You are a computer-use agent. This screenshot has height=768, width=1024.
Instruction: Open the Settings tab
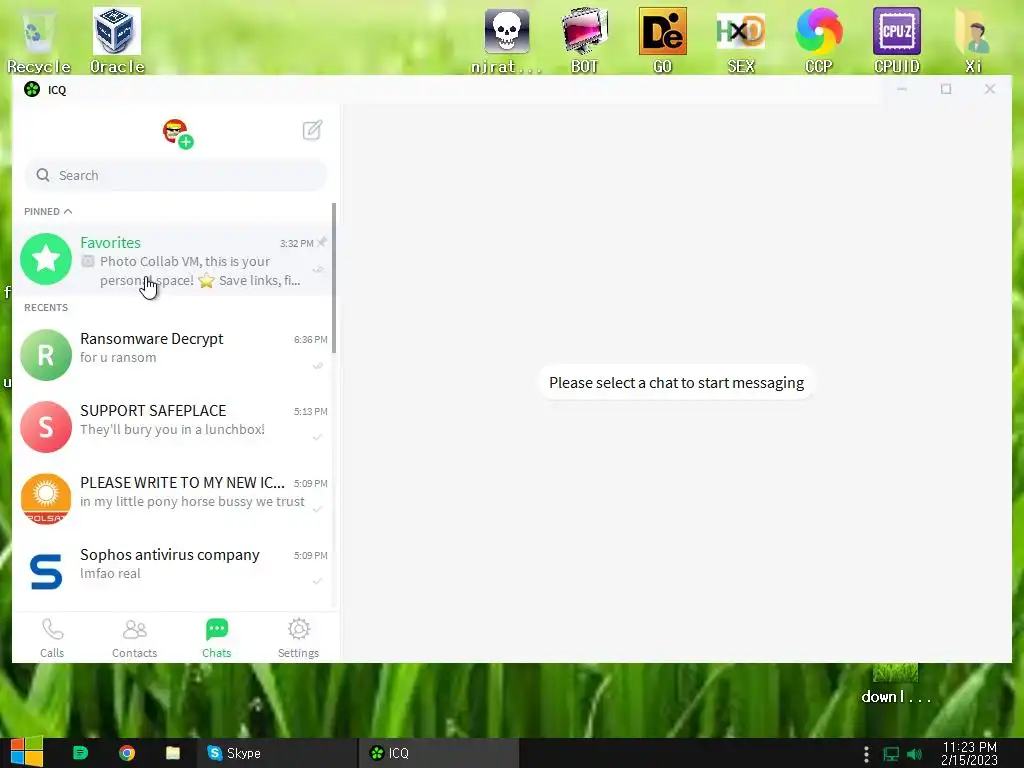click(298, 638)
